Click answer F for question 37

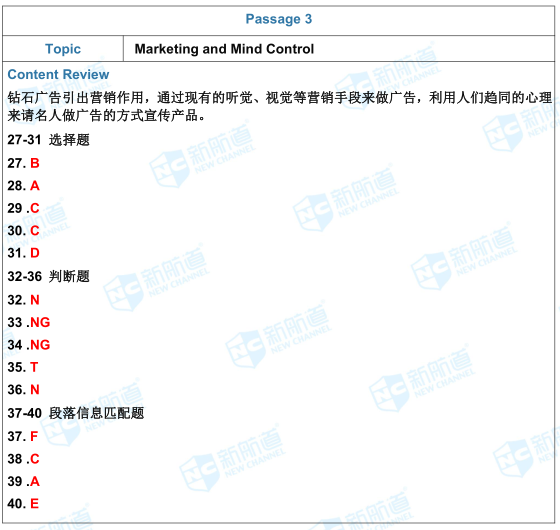point(34,436)
